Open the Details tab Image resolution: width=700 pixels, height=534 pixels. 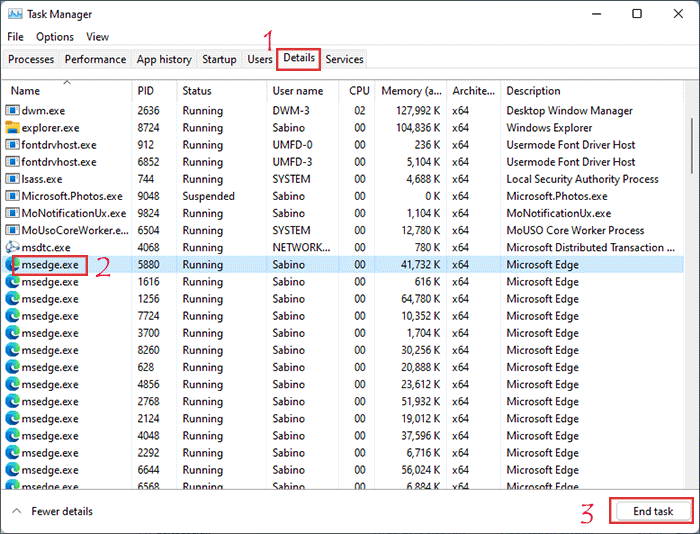click(299, 58)
